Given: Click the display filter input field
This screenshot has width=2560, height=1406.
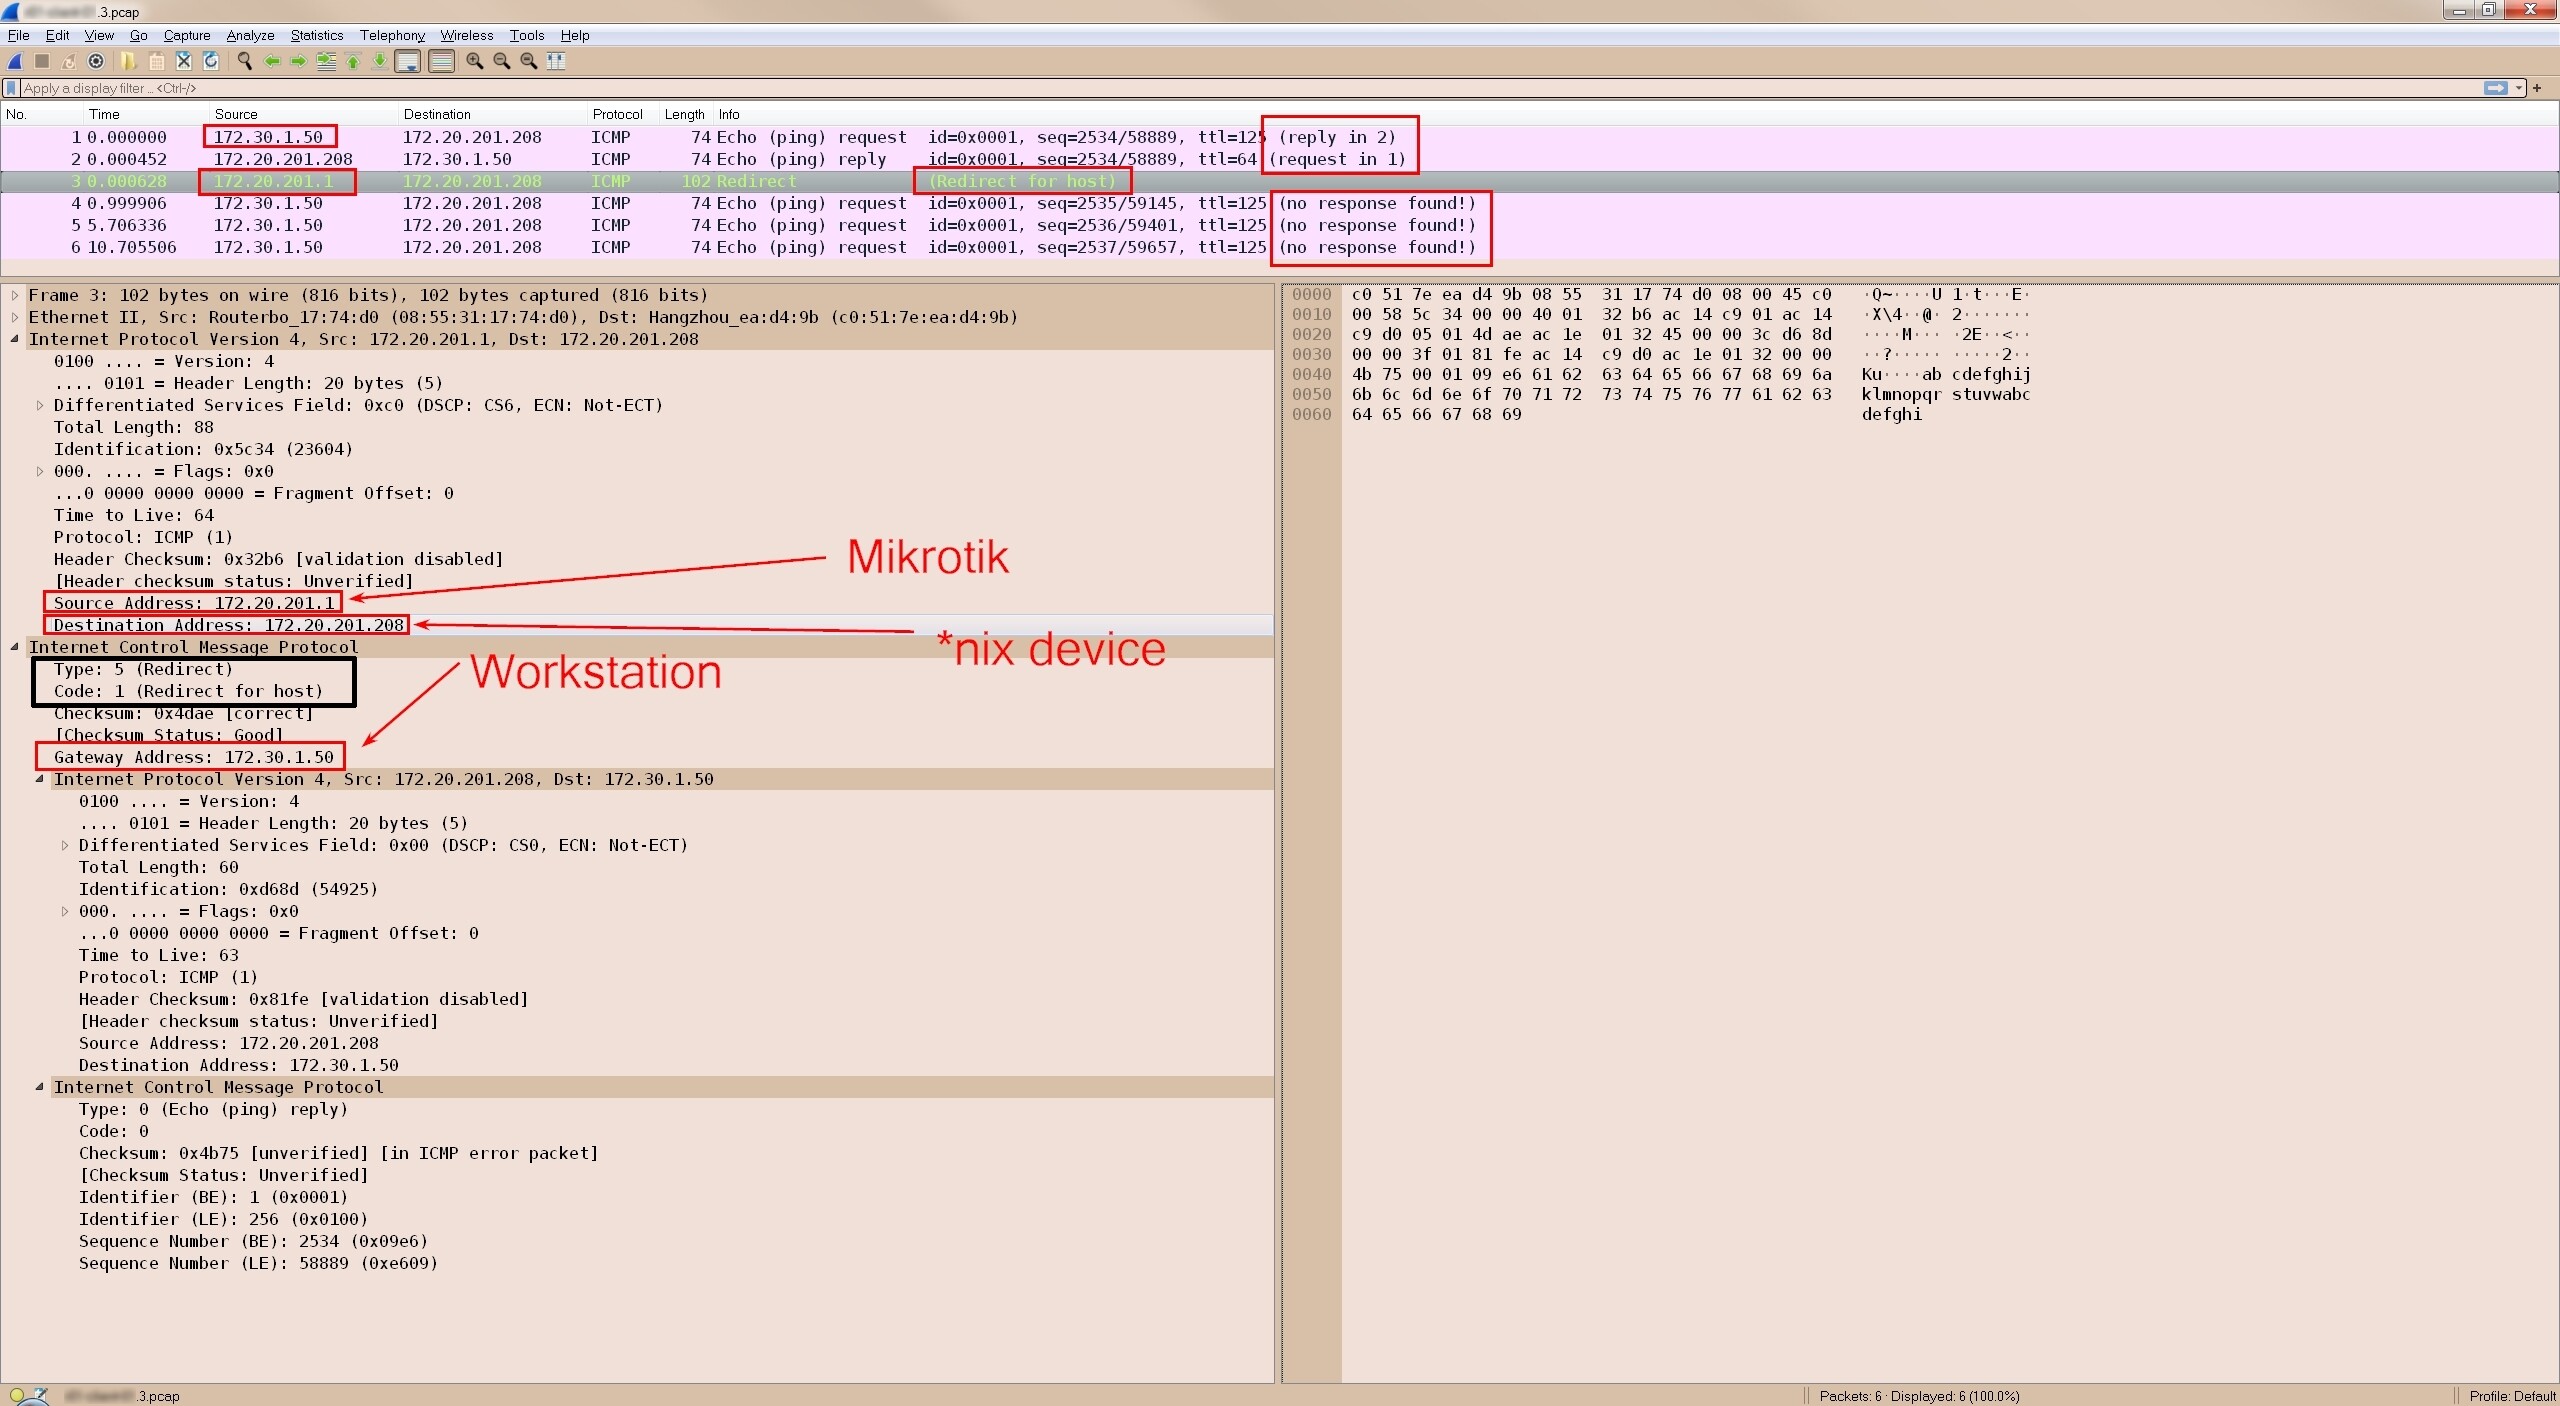Looking at the screenshot, I should [x=1200, y=88].
